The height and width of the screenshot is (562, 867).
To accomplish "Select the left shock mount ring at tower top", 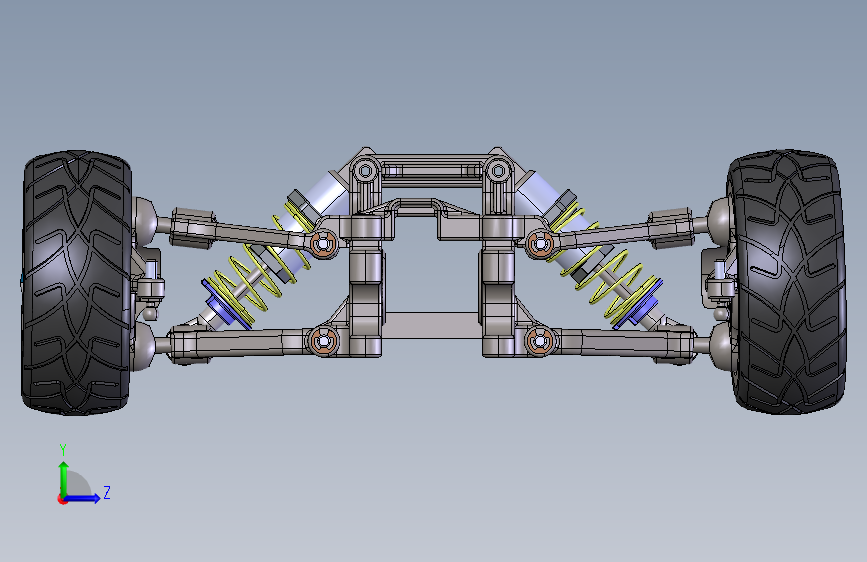I will tap(365, 170).
